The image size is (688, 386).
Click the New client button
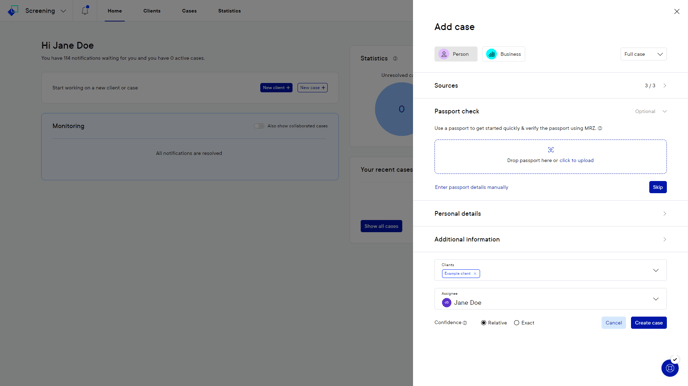(276, 88)
